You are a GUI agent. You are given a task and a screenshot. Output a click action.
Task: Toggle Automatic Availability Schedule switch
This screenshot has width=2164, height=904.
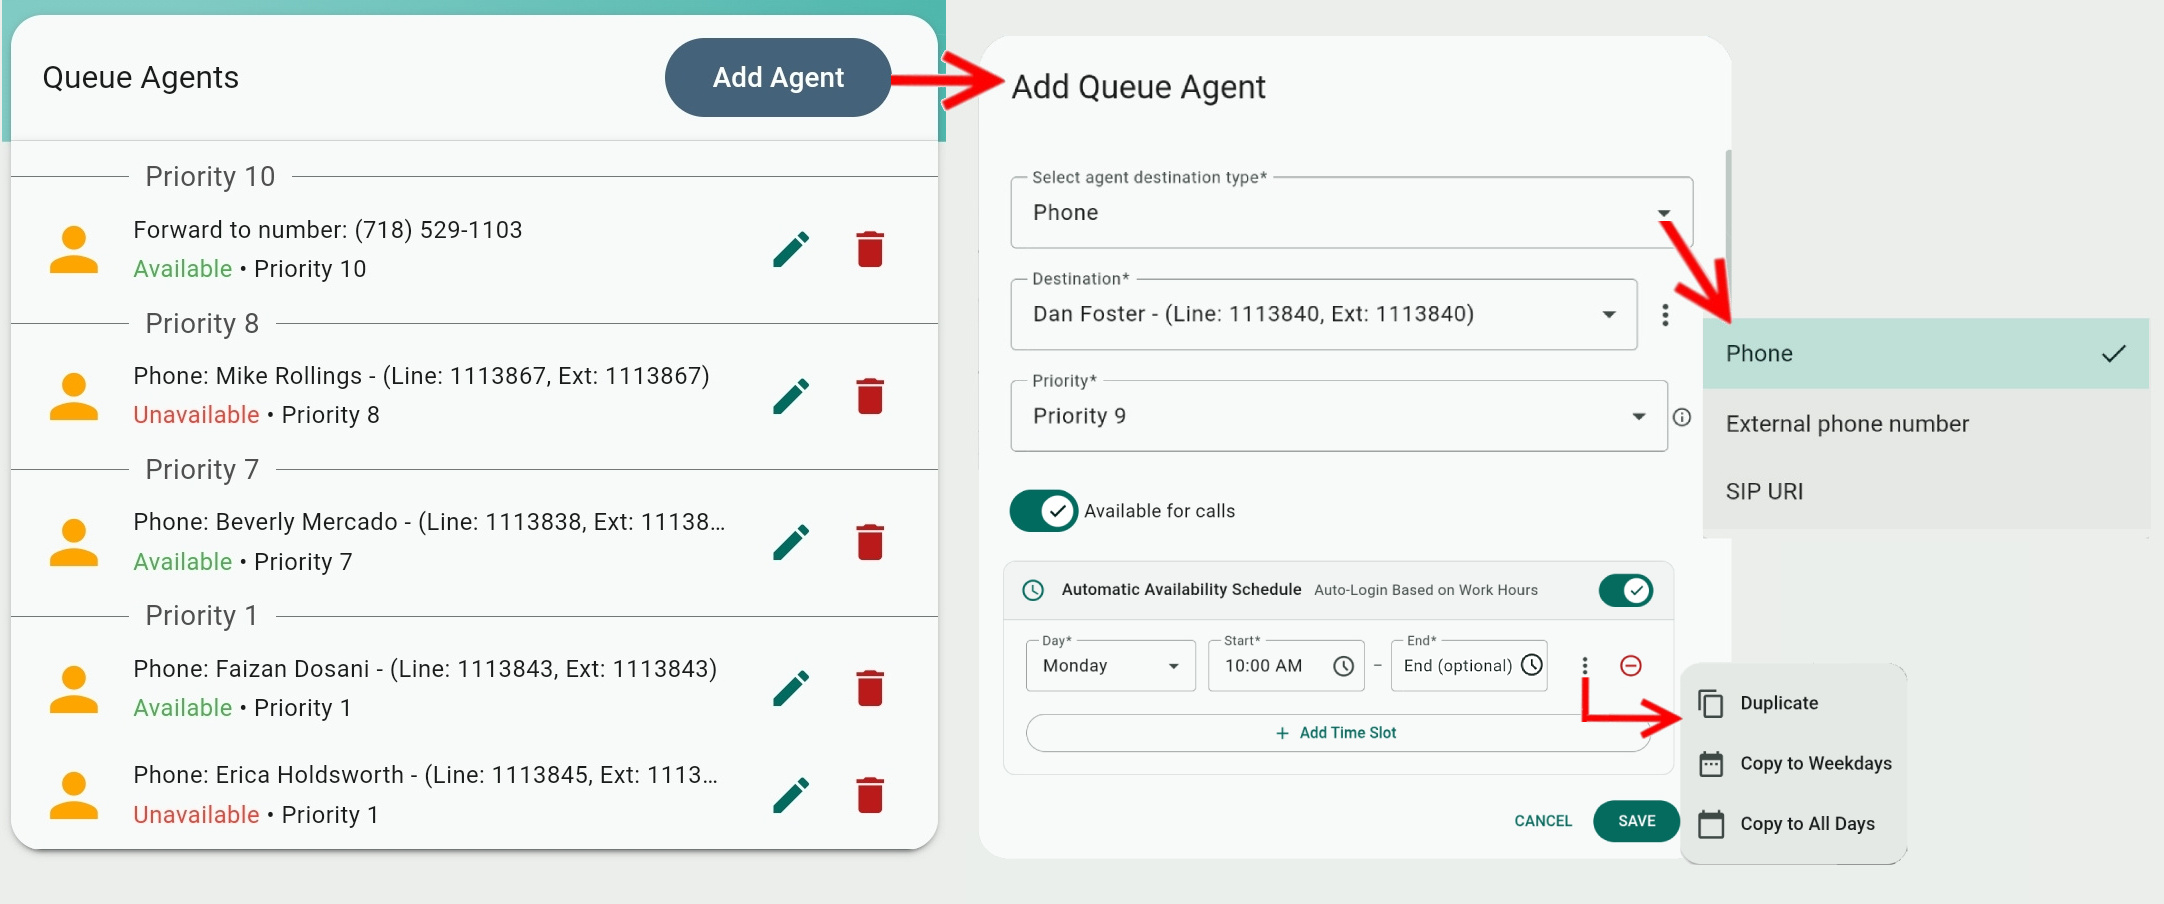tap(1625, 590)
